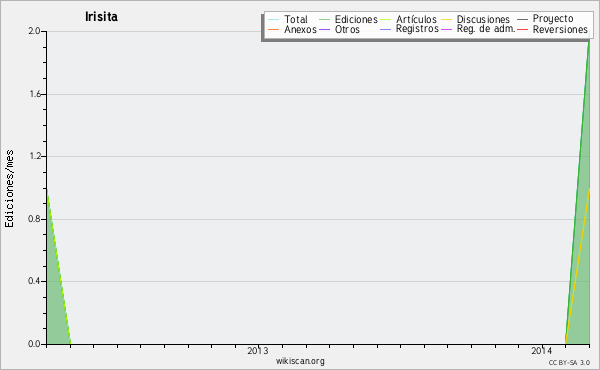Image resolution: width=600 pixels, height=370 pixels.
Task: Click the Reversiones legend label
Action: click(560, 29)
